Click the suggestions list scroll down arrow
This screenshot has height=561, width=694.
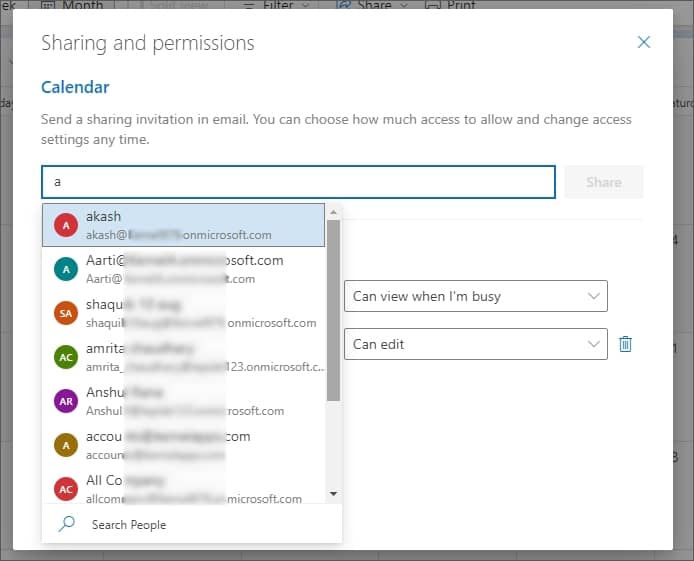[x=334, y=494]
